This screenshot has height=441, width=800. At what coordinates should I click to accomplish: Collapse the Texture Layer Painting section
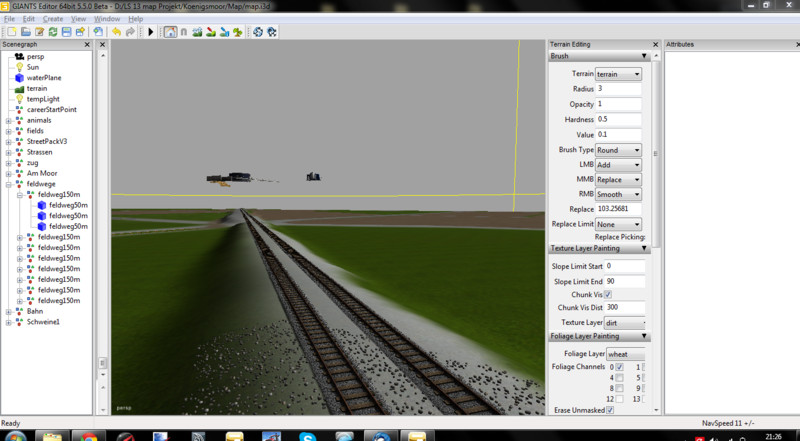click(644, 249)
